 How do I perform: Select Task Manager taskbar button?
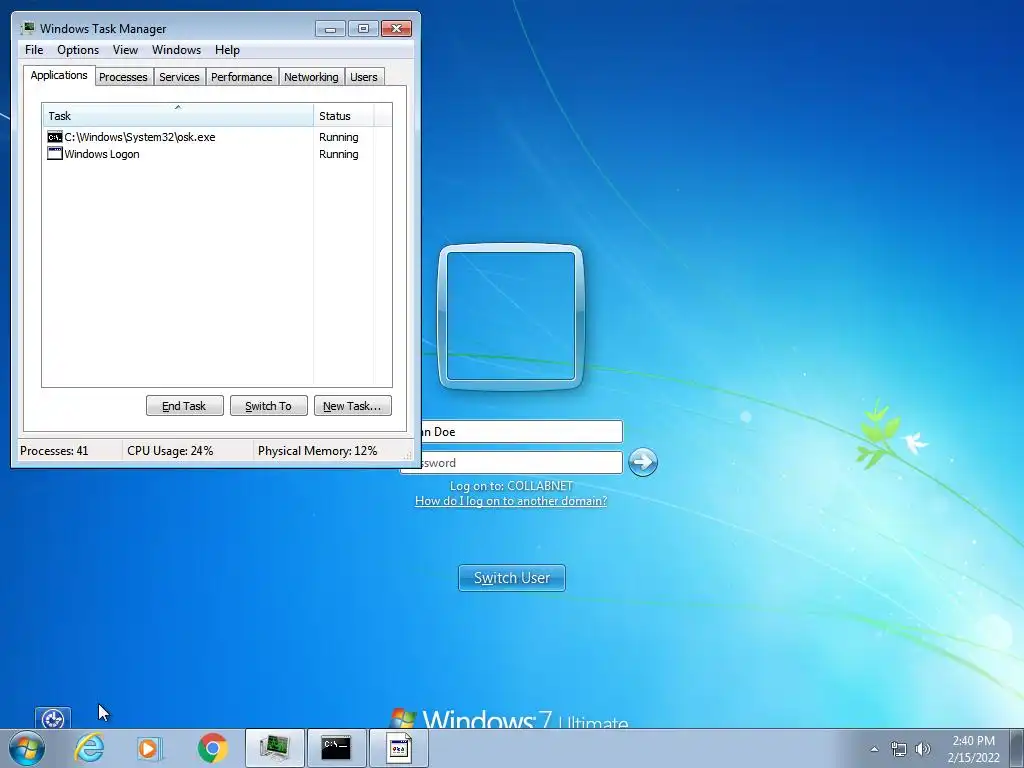point(275,748)
